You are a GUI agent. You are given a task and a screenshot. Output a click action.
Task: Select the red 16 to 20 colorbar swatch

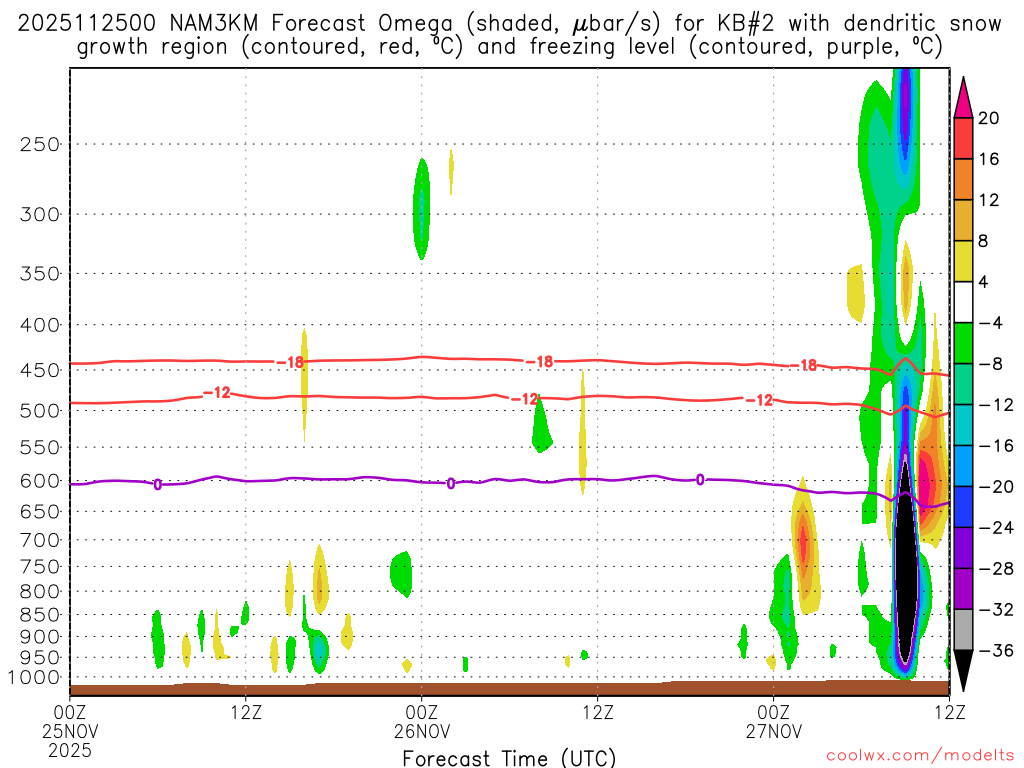coord(963,138)
